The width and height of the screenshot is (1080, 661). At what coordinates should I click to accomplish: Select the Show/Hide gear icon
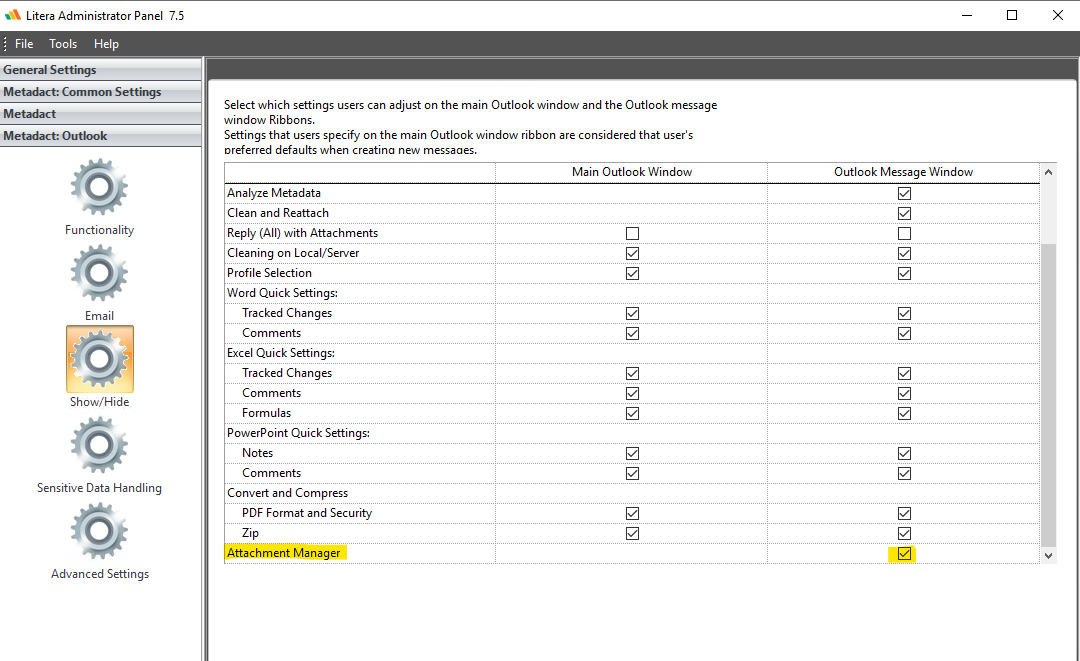(99, 358)
